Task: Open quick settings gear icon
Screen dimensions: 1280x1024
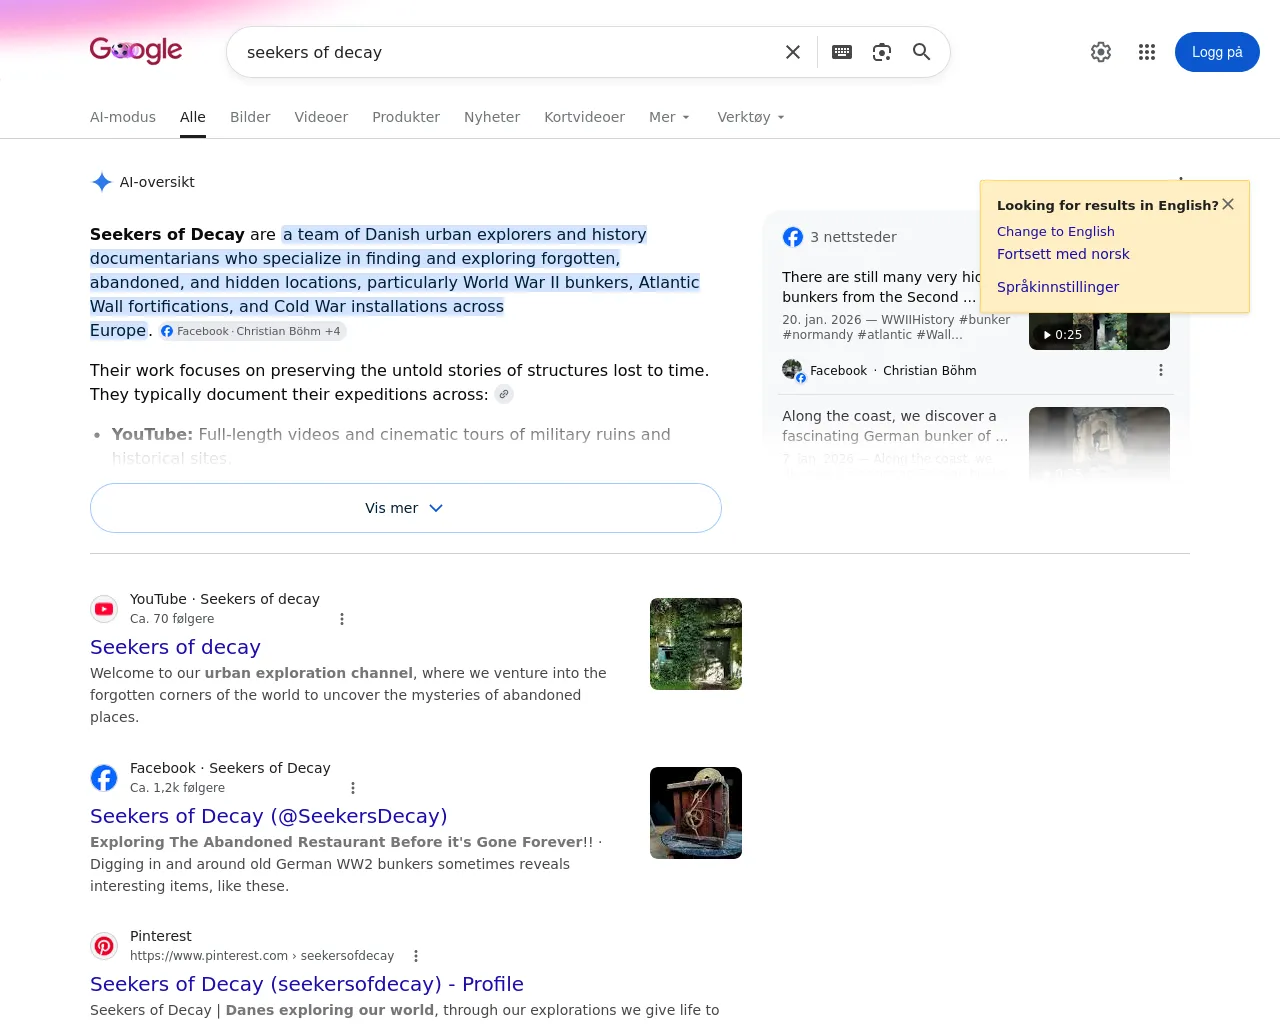Action: 1101,52
